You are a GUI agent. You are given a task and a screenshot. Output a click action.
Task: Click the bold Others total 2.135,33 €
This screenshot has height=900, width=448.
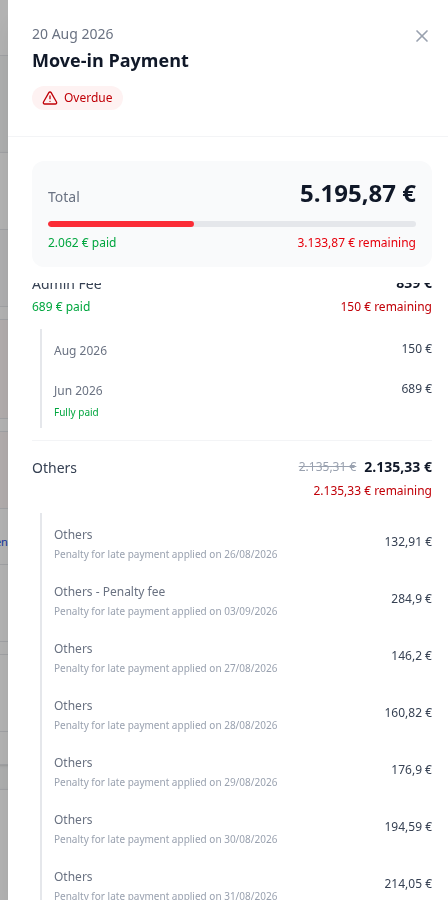point(398,467)
